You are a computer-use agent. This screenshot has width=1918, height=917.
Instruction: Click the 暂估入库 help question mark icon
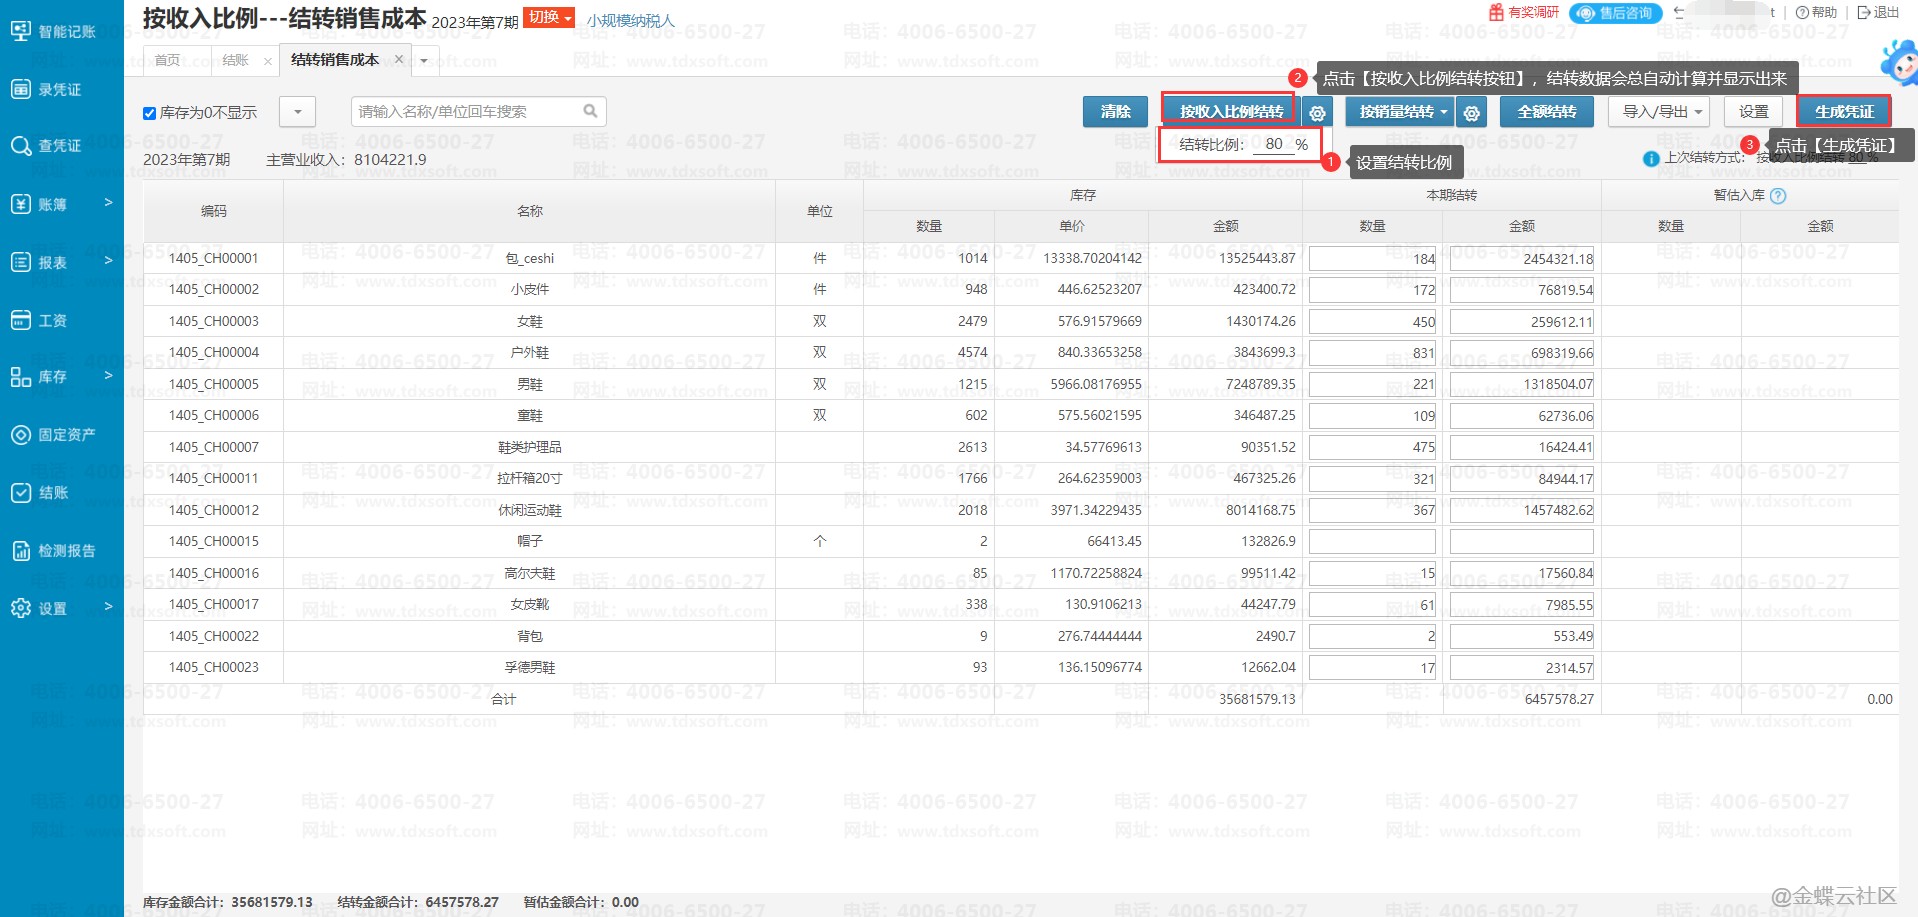coord(1778,196)
